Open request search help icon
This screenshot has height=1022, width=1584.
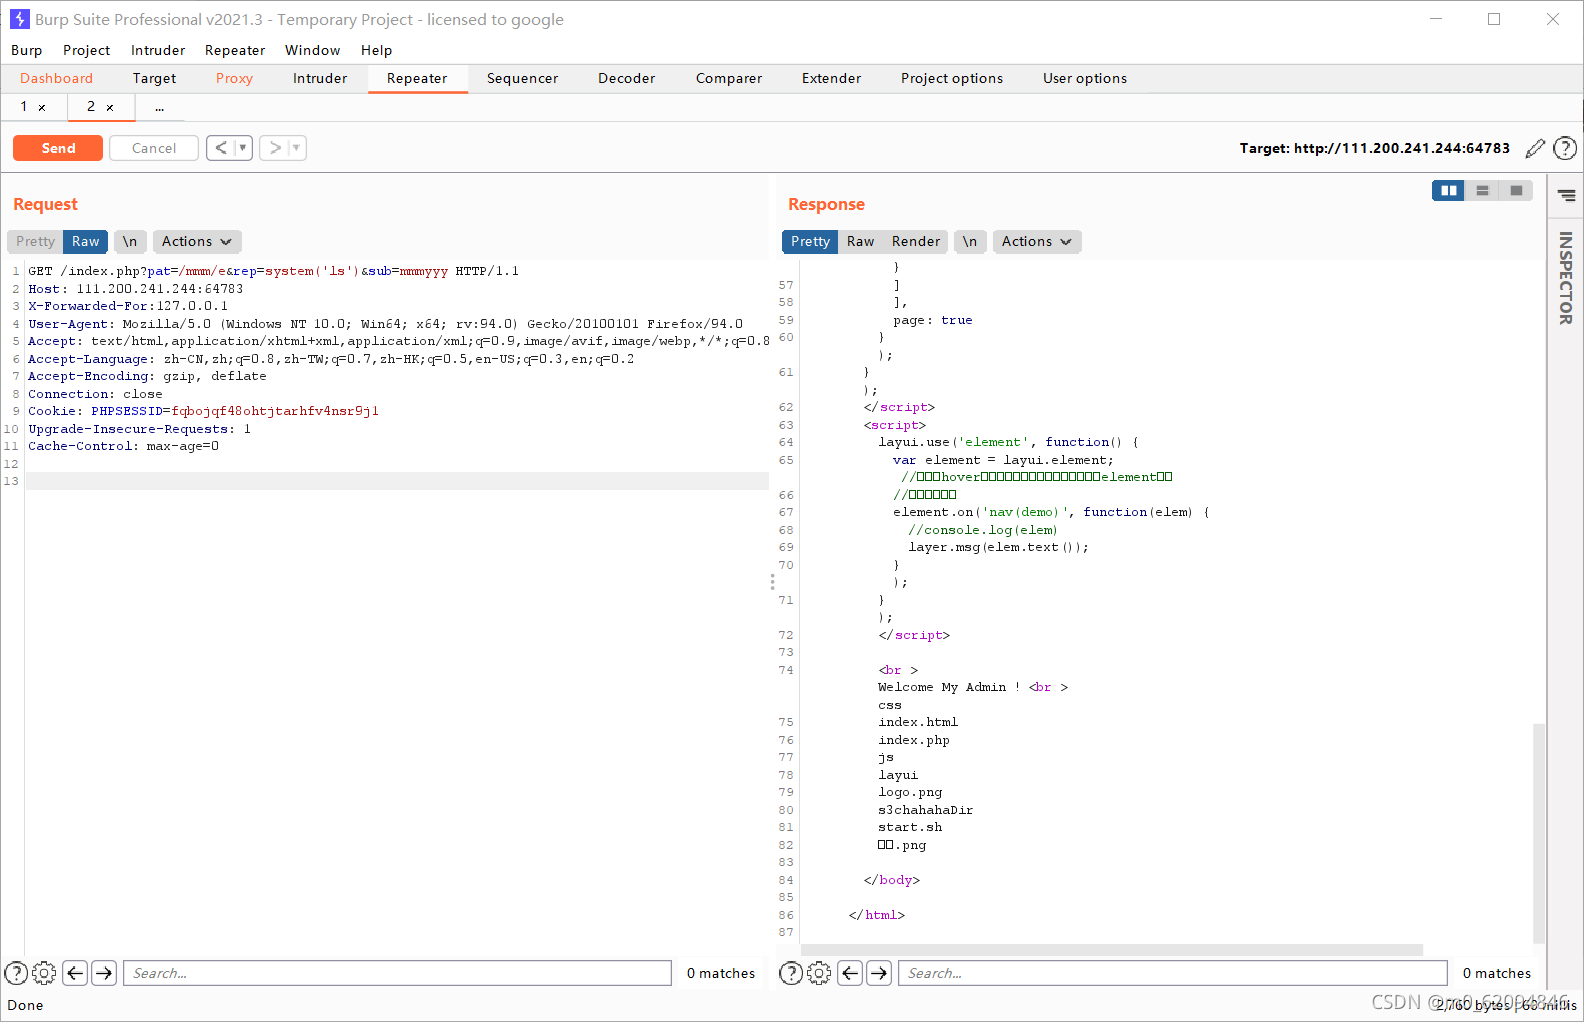coord(16,973)
